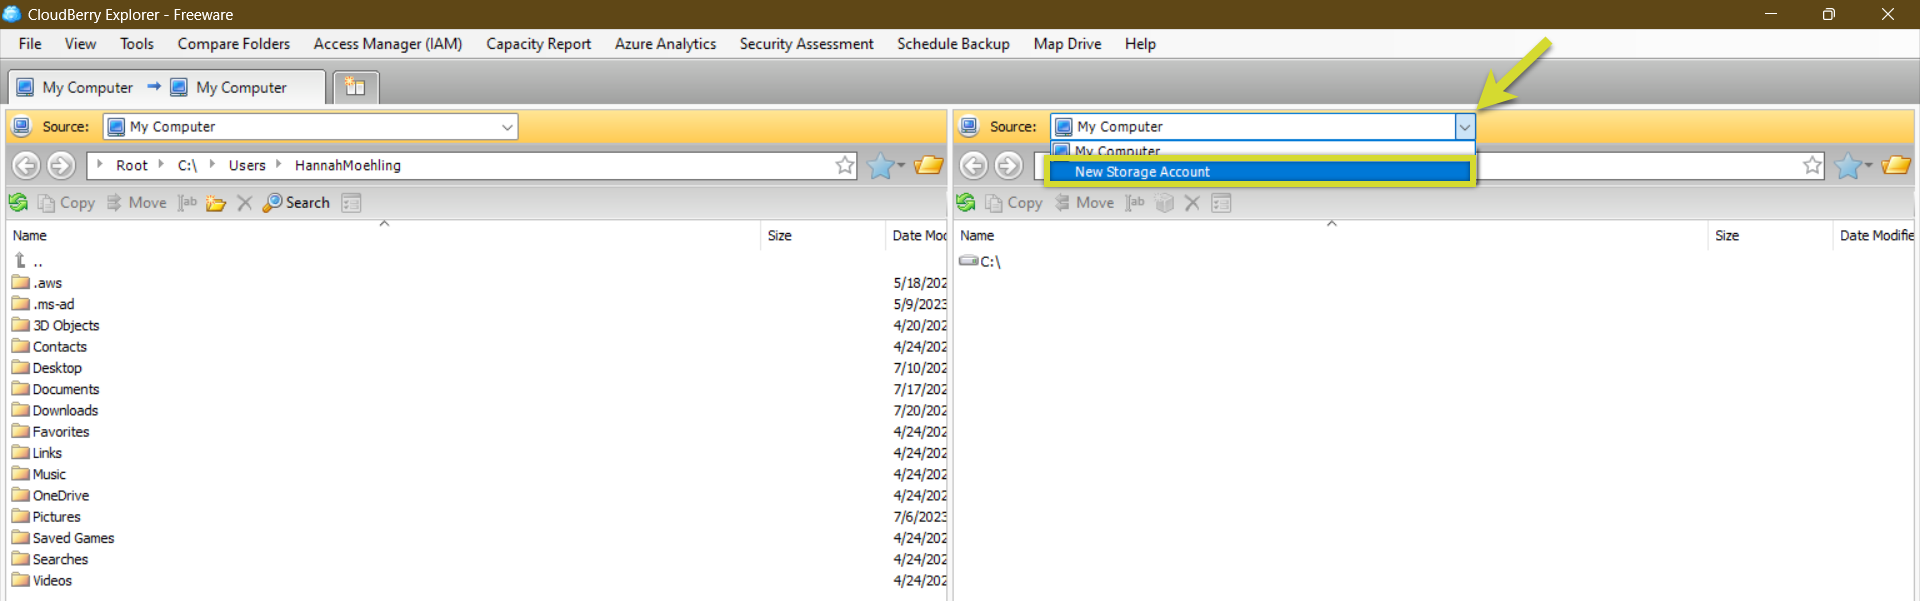Open the new tab button icon
1920x601 pixels.
(x=355, y=87)
